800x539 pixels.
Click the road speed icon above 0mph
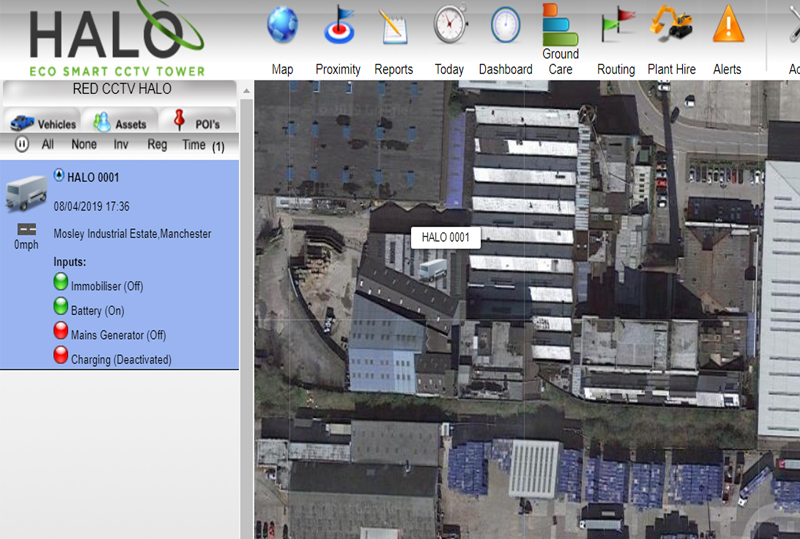point(27,229)
